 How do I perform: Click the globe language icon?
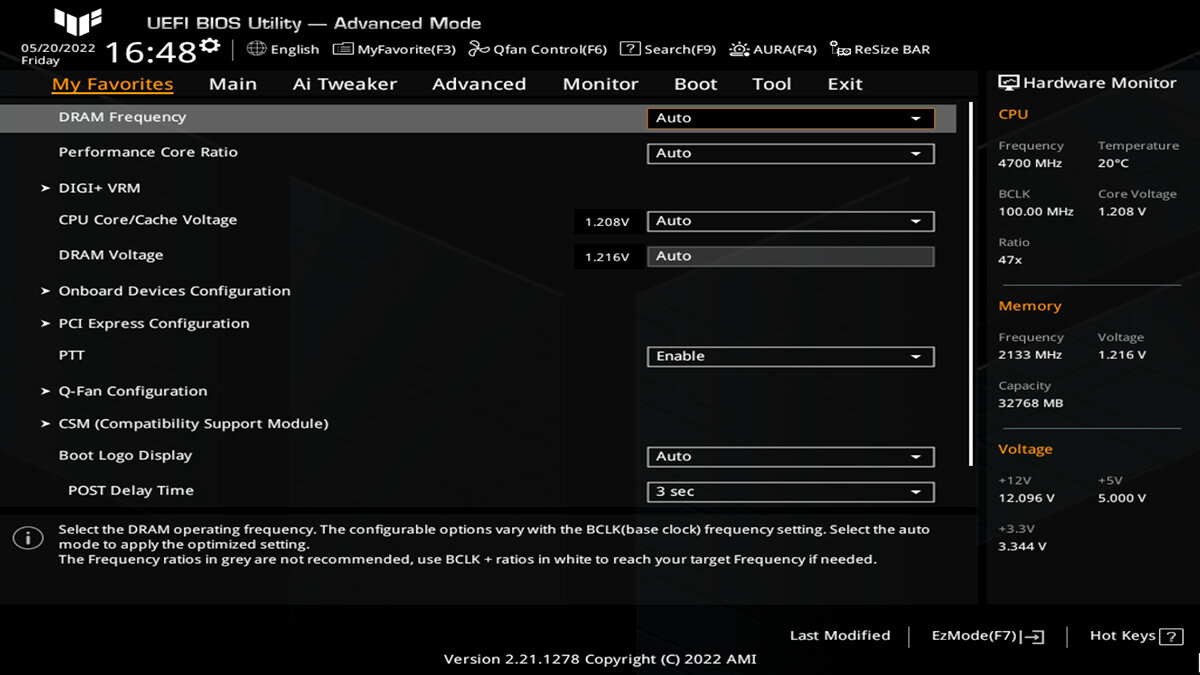(257, 48)
